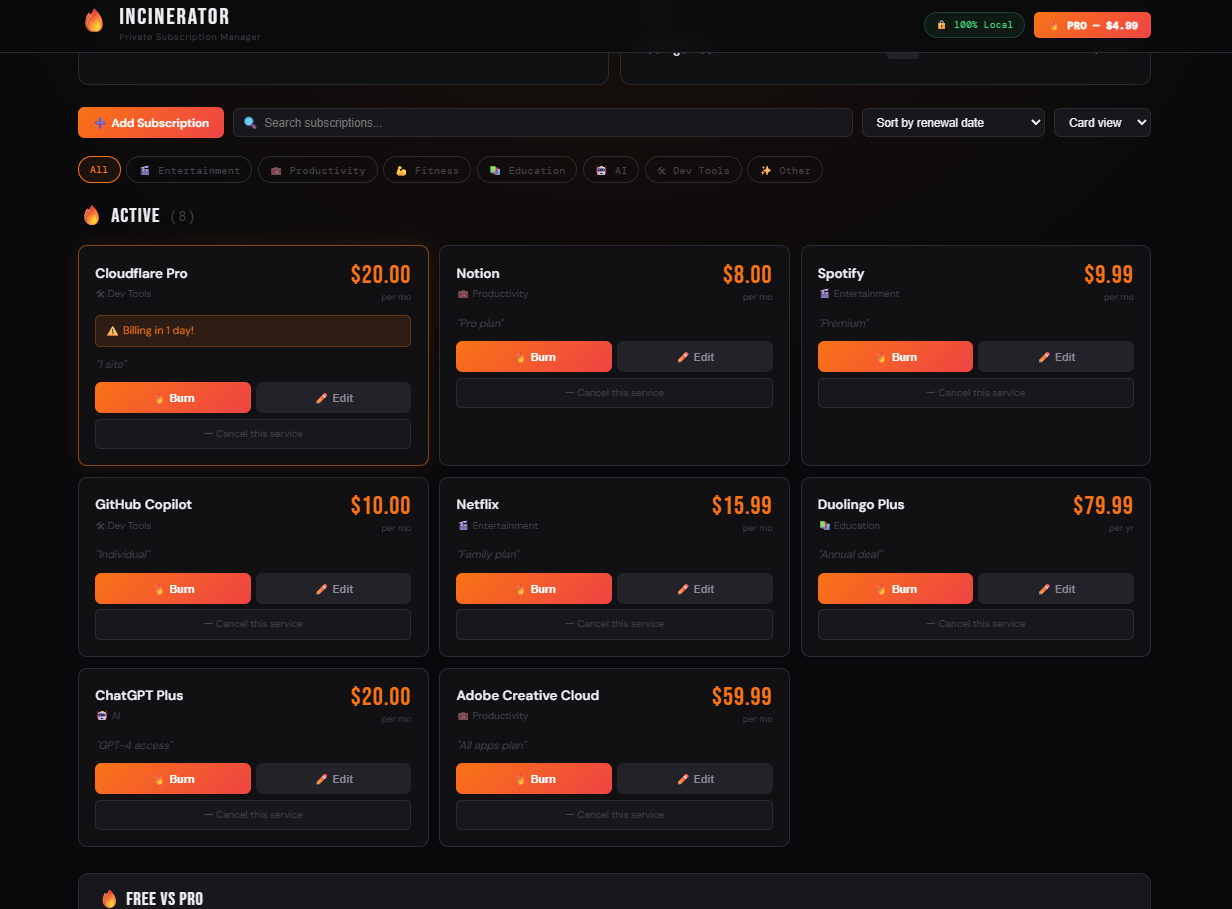The height and width of the screenshot is (909, 1232).
Task: Click the magnifier icon in search bar
Action: point(250,123)
